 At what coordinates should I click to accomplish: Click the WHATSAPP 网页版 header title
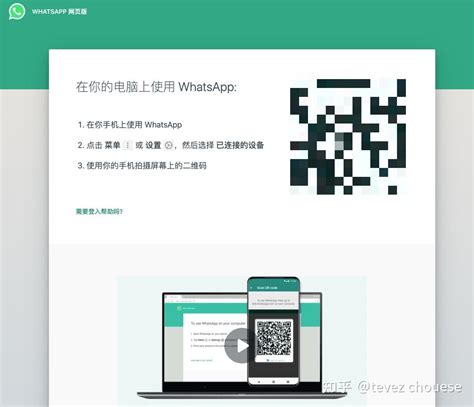tap(59, 12)
